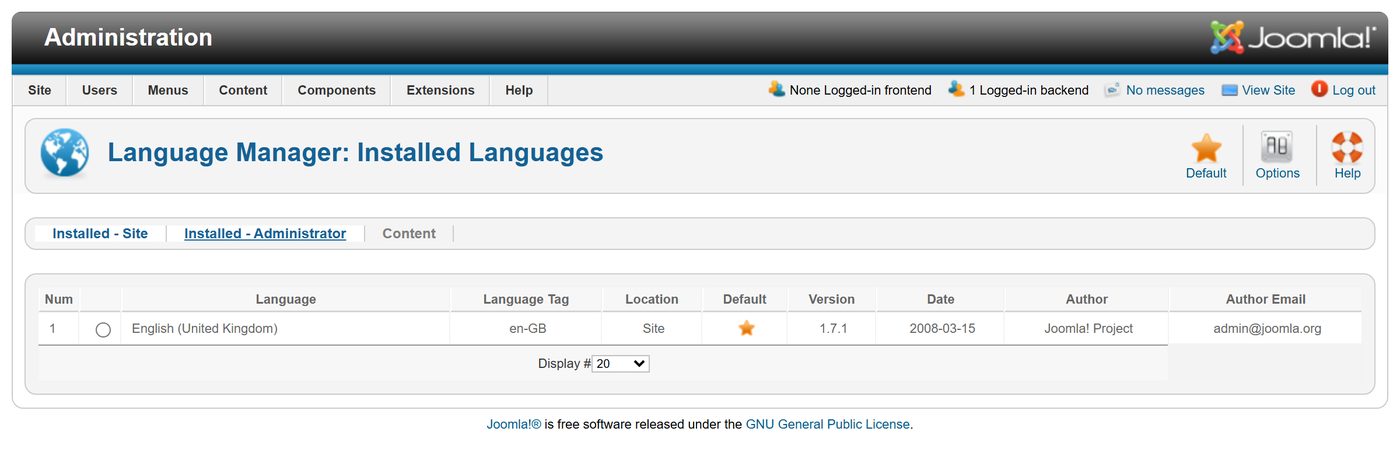
Task: Click the Site location cell in table
Action: 653,328
